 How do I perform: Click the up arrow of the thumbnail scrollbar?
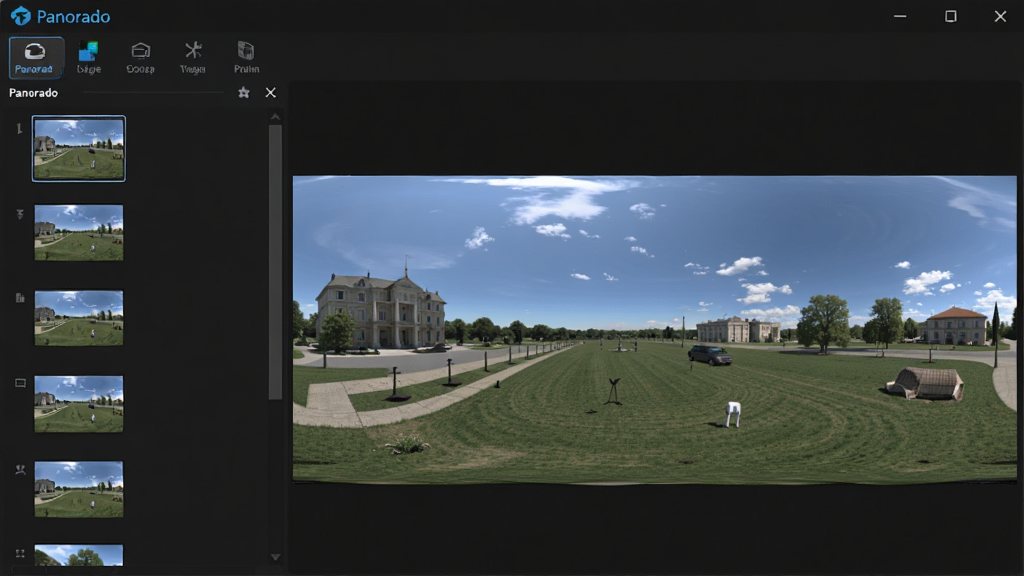click(x=276, y=117)
